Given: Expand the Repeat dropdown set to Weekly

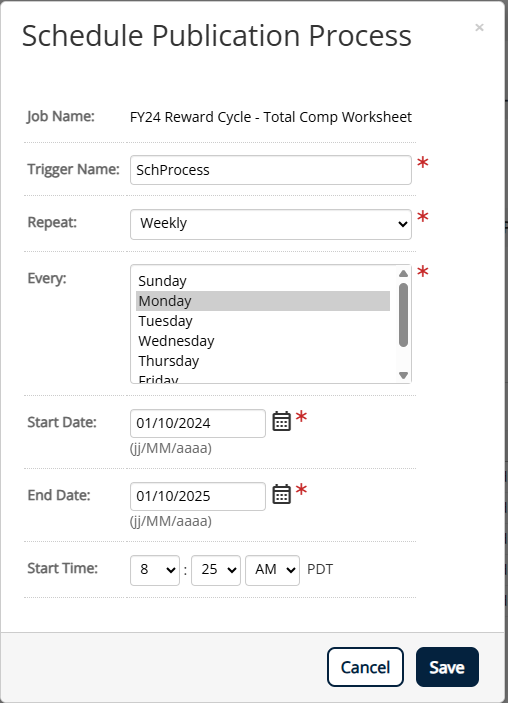Looking at the screenshot, I should pos(271,224).
